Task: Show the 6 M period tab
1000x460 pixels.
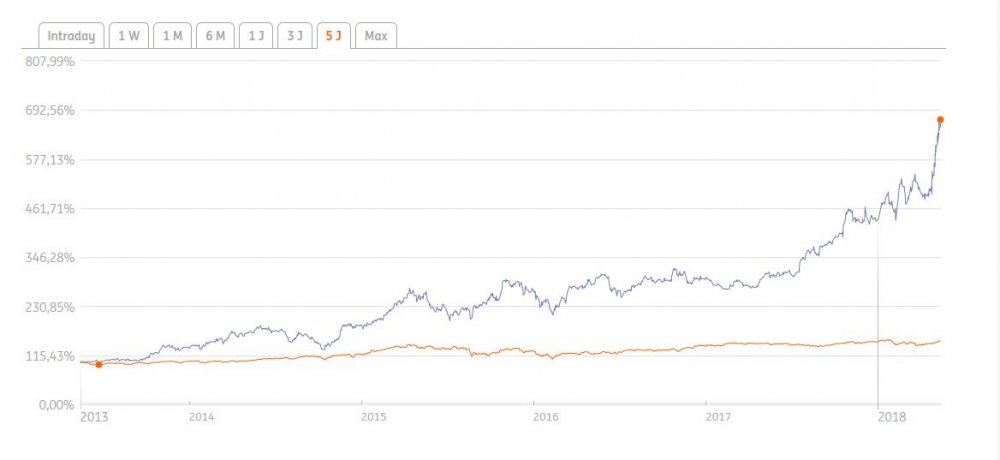Action: 214,36
